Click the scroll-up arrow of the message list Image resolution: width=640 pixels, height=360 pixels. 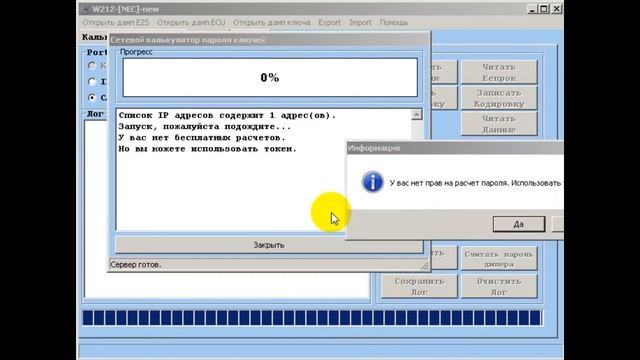coord(416,115)
